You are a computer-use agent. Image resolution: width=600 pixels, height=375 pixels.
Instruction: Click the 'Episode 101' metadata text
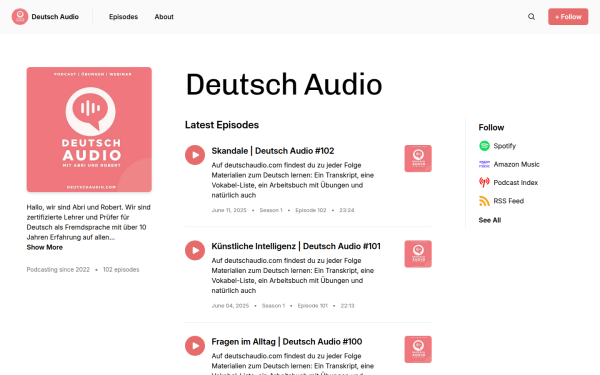tap(313, 306)
